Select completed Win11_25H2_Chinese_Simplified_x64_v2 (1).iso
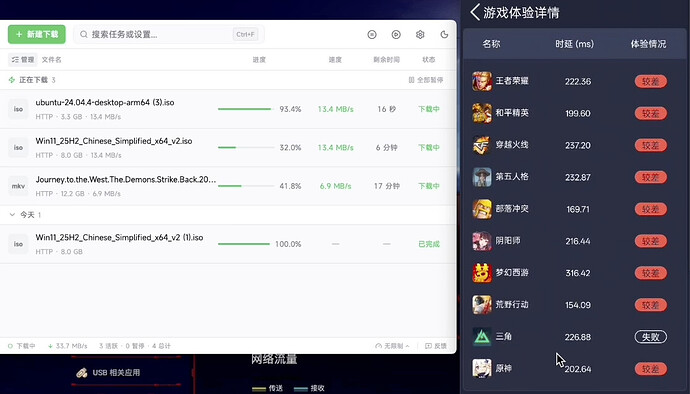 [x=119, y=237]
